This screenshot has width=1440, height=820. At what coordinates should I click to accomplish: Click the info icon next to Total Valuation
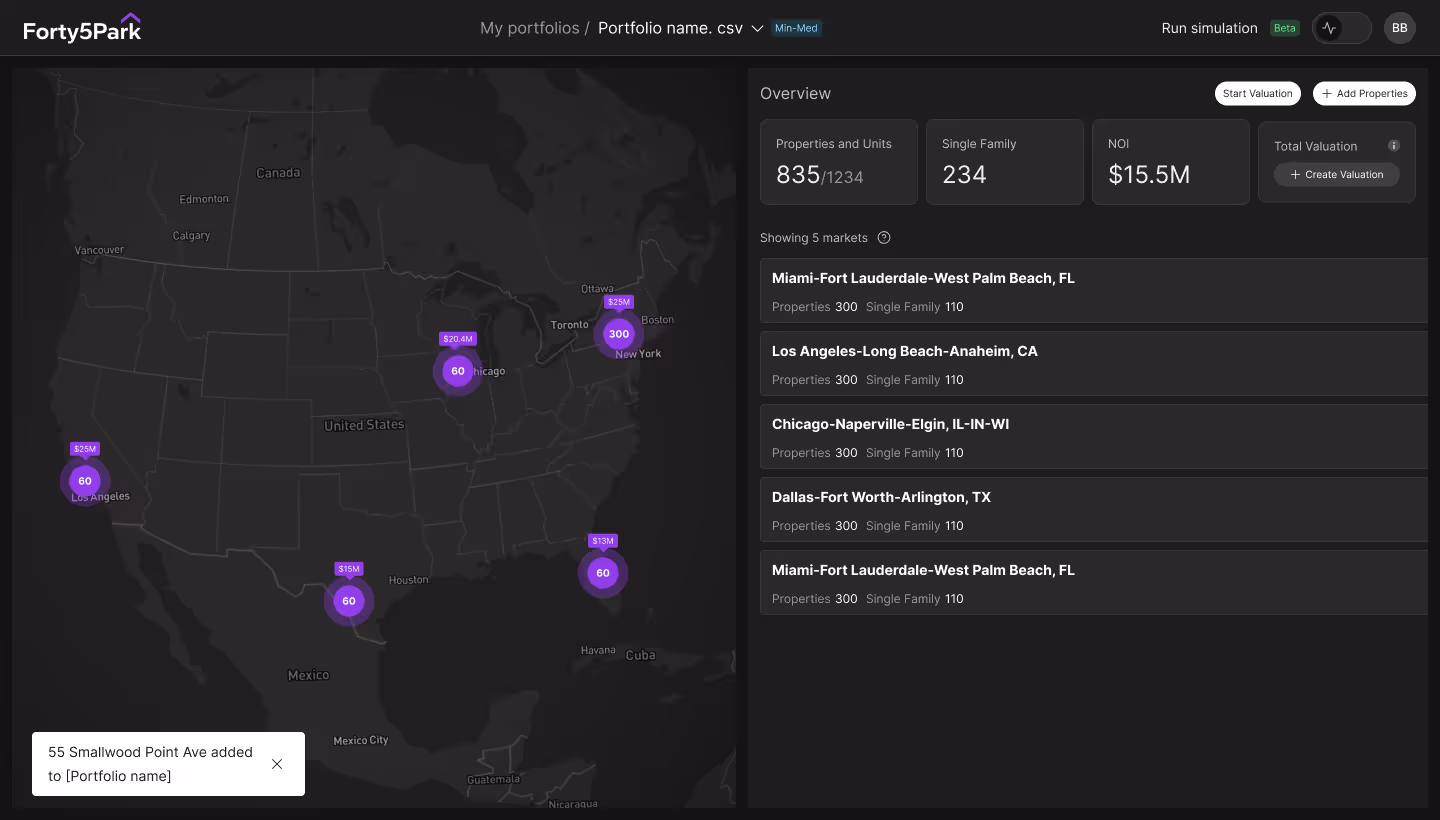[x=1394, y=145]
